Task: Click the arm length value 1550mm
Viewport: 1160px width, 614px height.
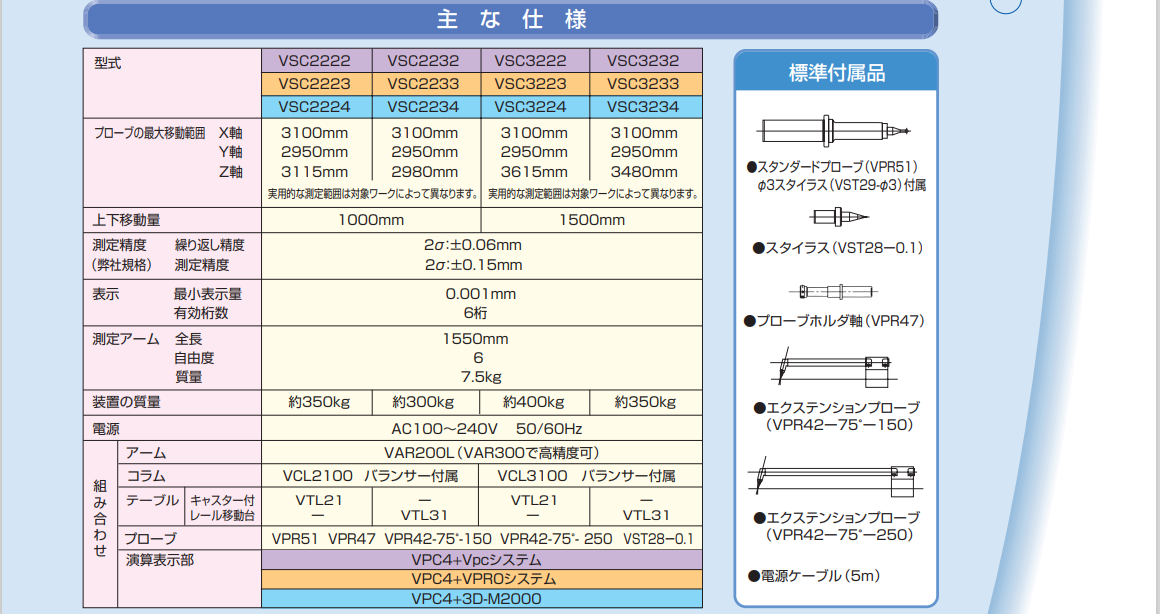Action: coord(476,339)
